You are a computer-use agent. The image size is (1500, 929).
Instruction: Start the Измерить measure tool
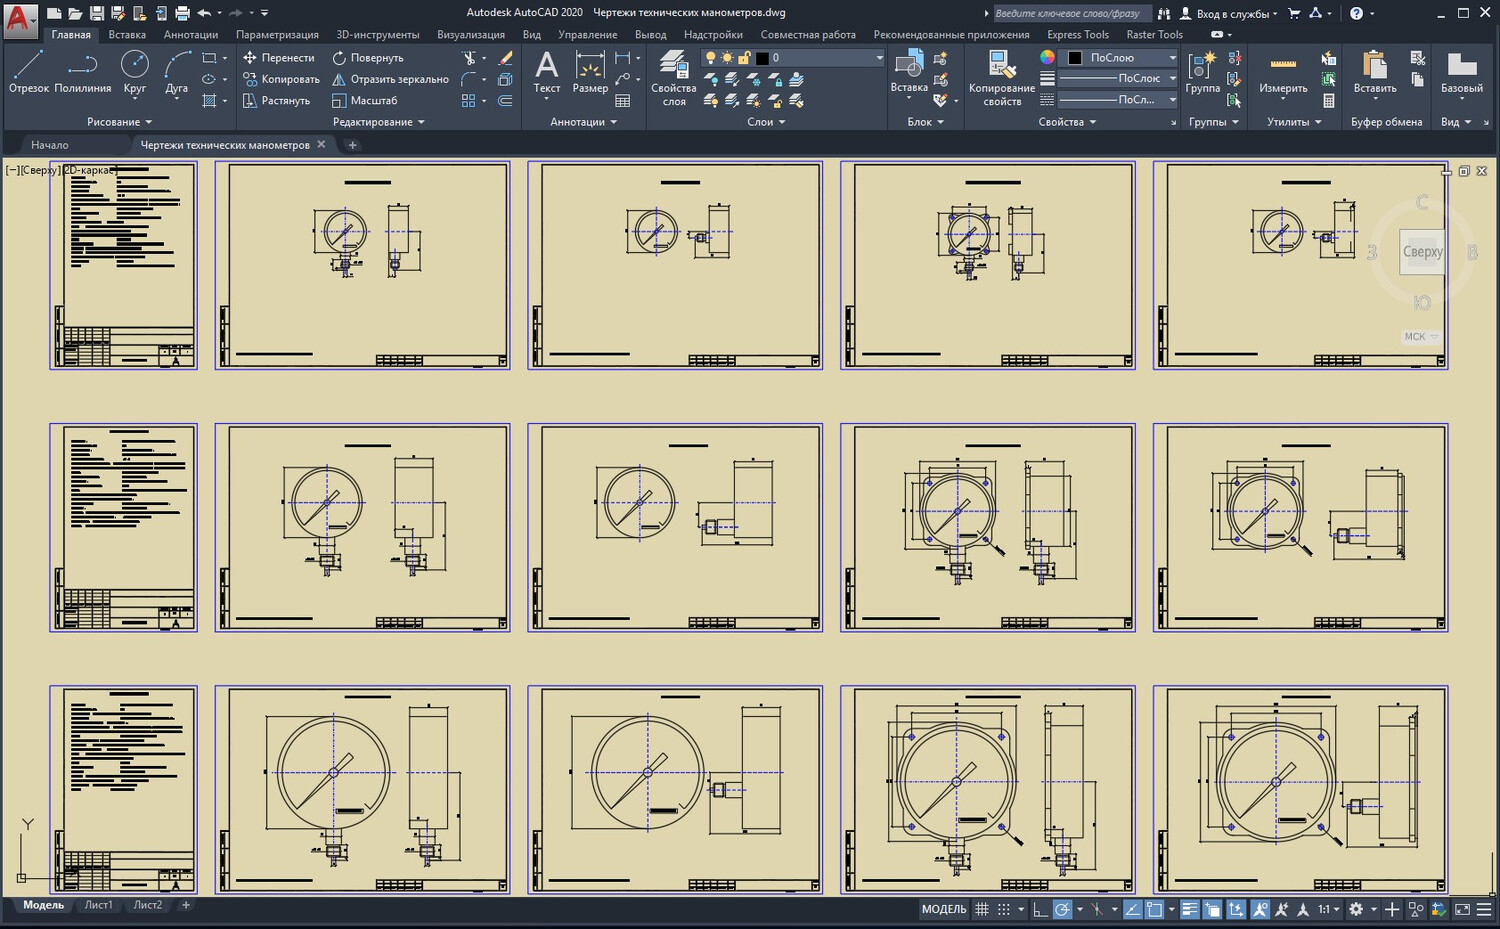point(1282,72)
